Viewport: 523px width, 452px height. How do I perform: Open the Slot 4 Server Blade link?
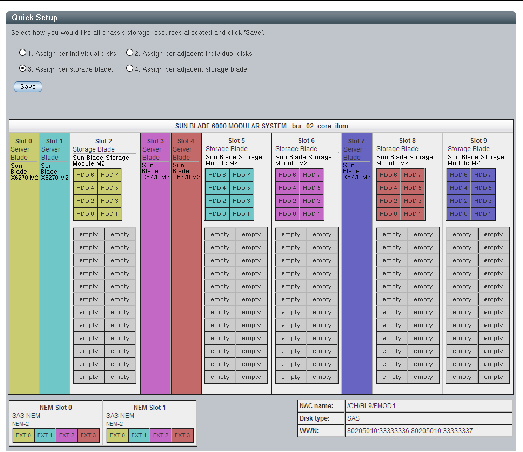click(x=182, y=153)
